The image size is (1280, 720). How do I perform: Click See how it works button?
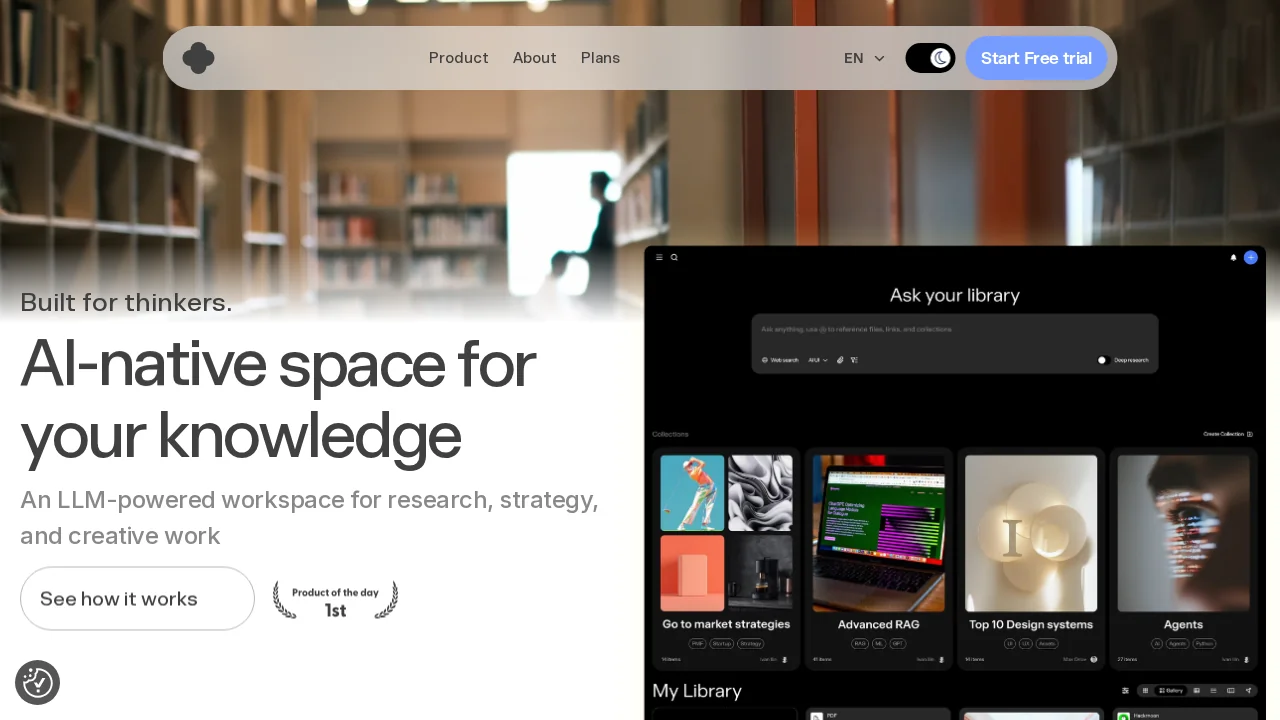[137, 599]
